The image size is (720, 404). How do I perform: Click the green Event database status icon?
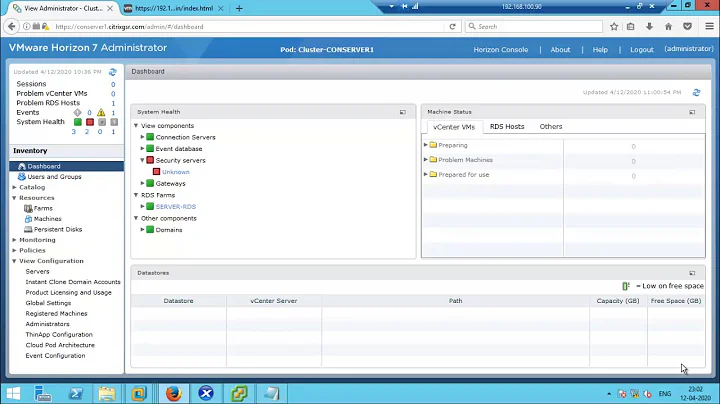(150, 148)
